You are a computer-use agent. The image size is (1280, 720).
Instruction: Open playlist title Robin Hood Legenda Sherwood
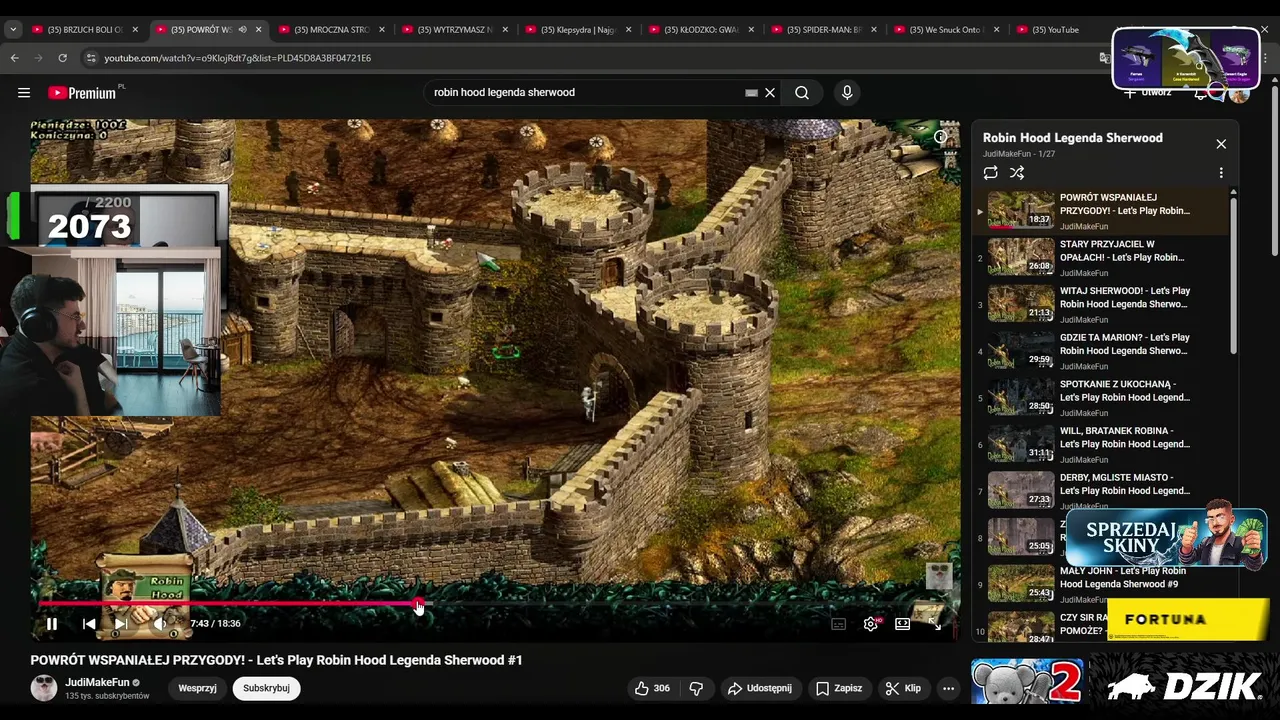(x=1073, y=138)
